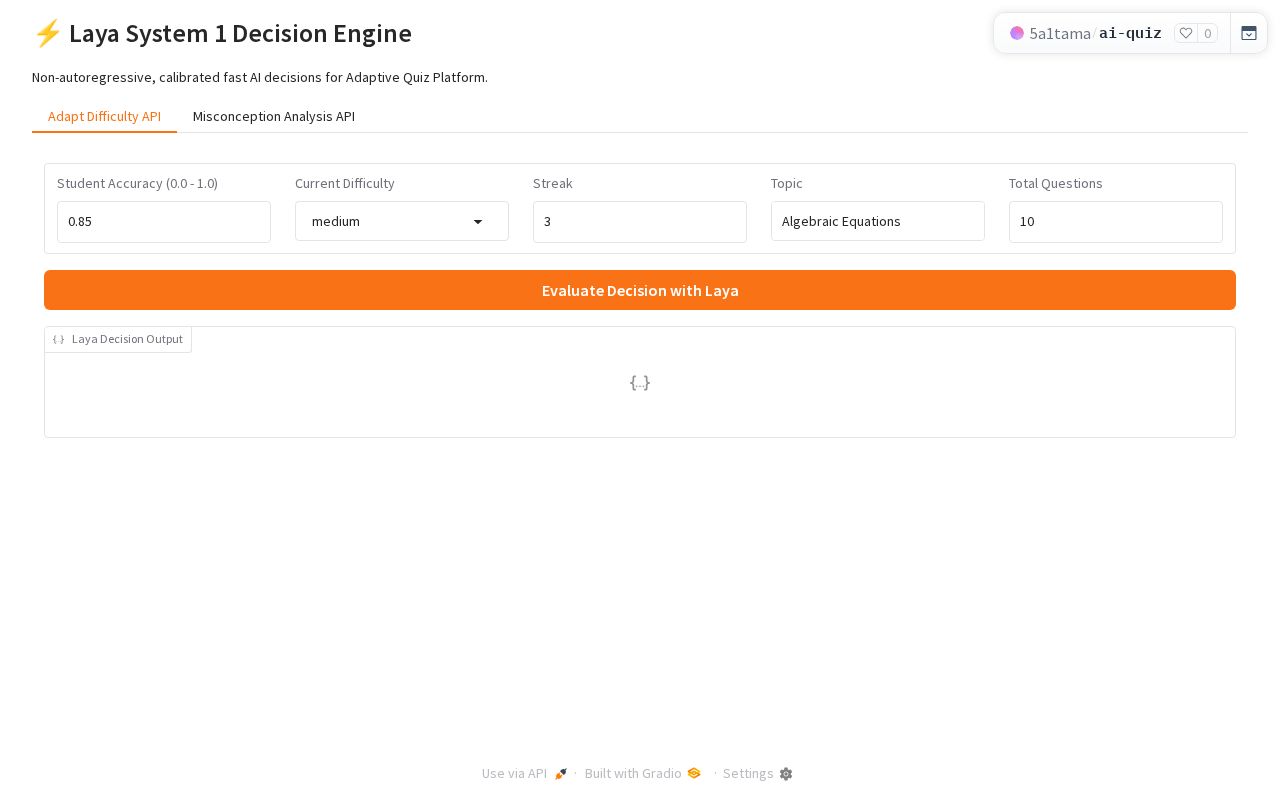Focus the Total Questions field
1280x800 pixels.
point(1116,222)
